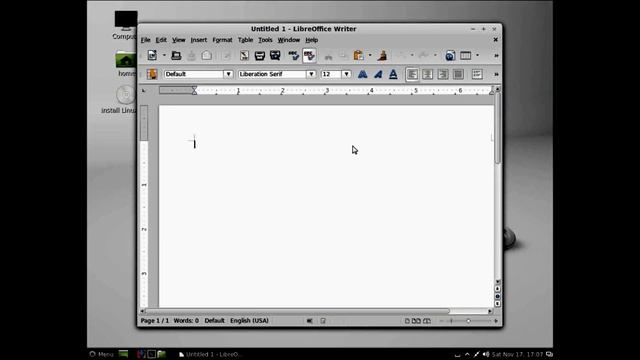Close document via menu bar X

coord(496,40)
